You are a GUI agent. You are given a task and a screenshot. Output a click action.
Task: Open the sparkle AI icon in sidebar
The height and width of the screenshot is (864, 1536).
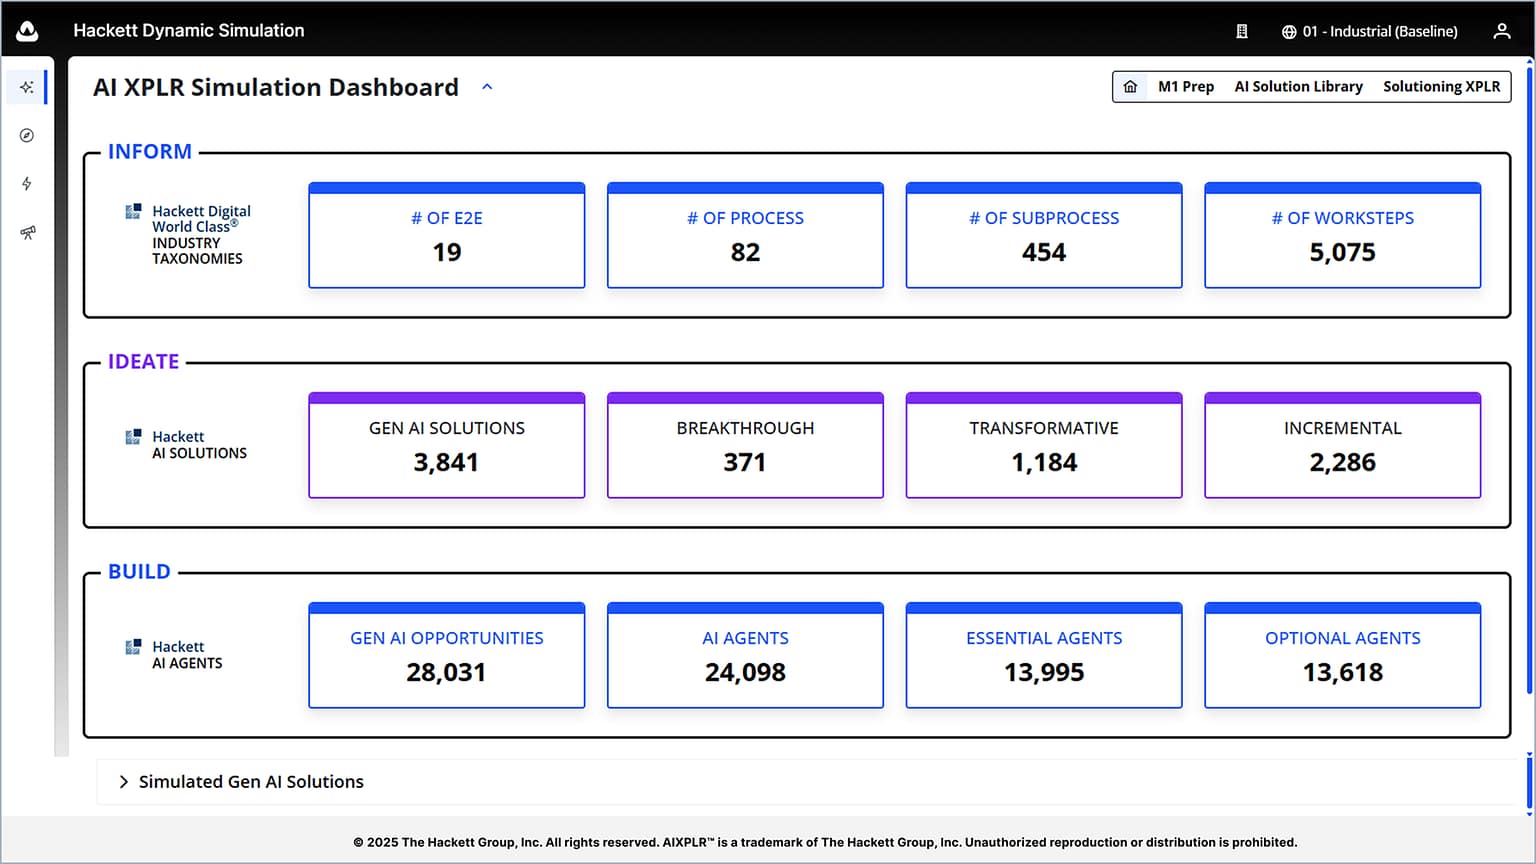[27, 87]
